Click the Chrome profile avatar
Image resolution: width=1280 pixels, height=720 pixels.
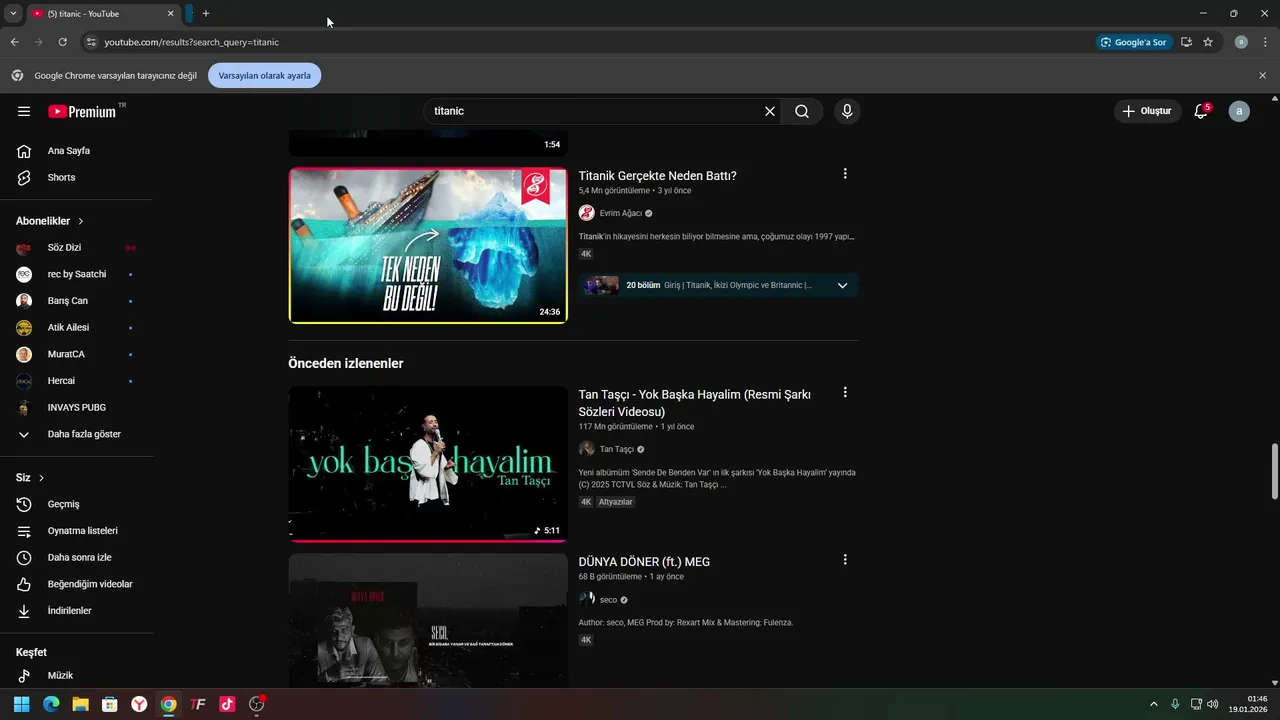point(1241,42)
